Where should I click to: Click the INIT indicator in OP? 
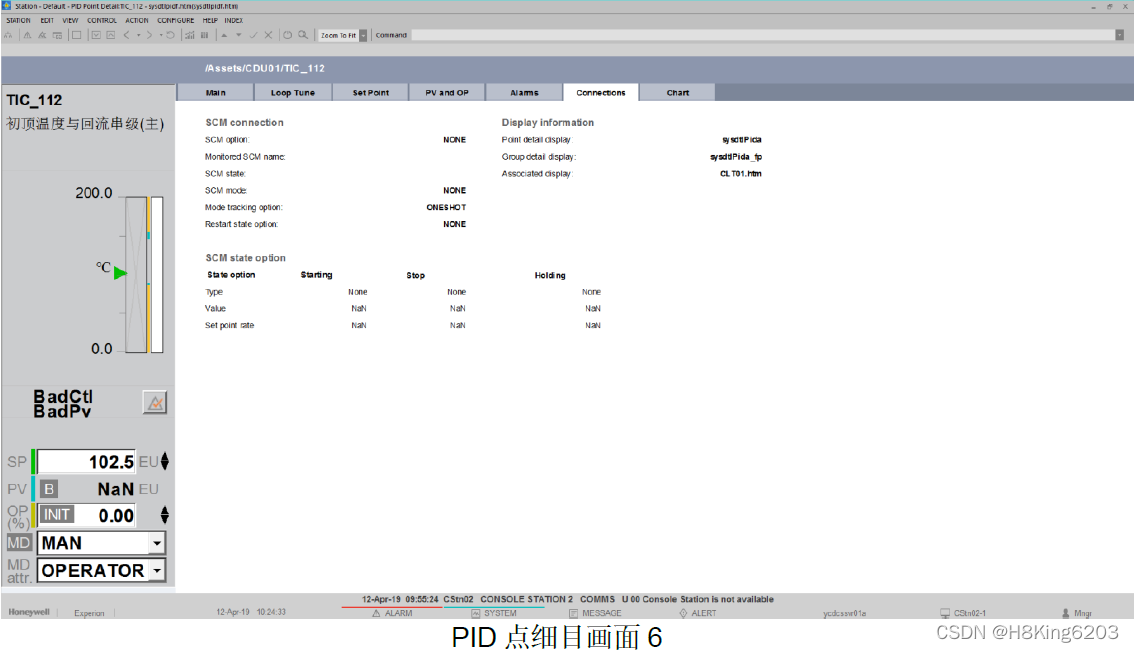tap(56, 515)
